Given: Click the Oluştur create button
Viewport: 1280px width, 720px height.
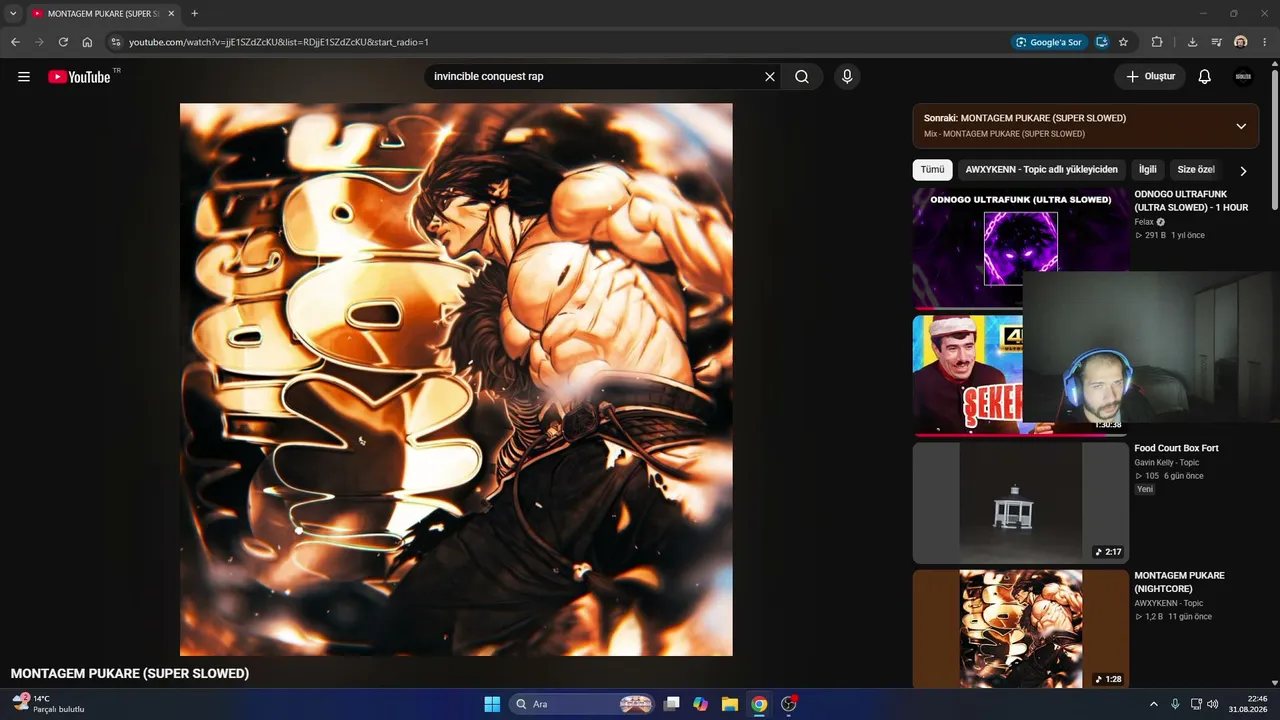Looking at the screenshot, I should (1150, 77).
